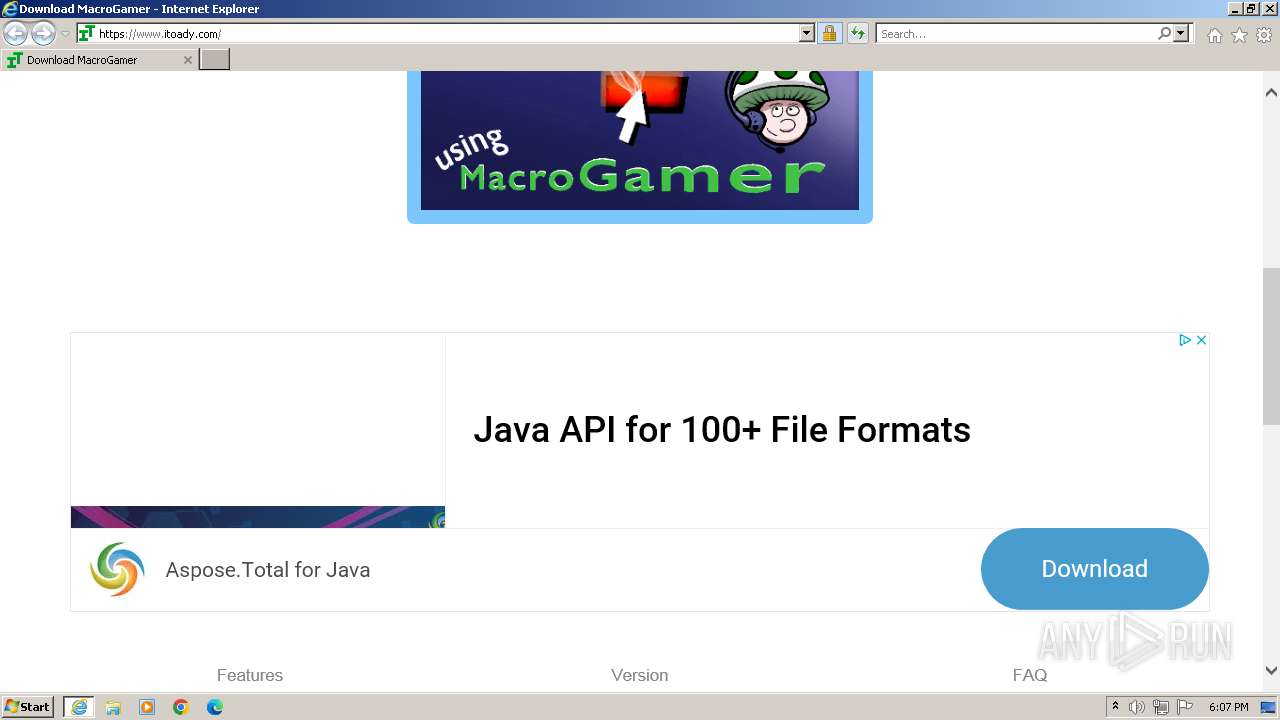The image size is (1280, 720).
Task: Minimize the Internet Explorer window
Action: [1235, 8]
